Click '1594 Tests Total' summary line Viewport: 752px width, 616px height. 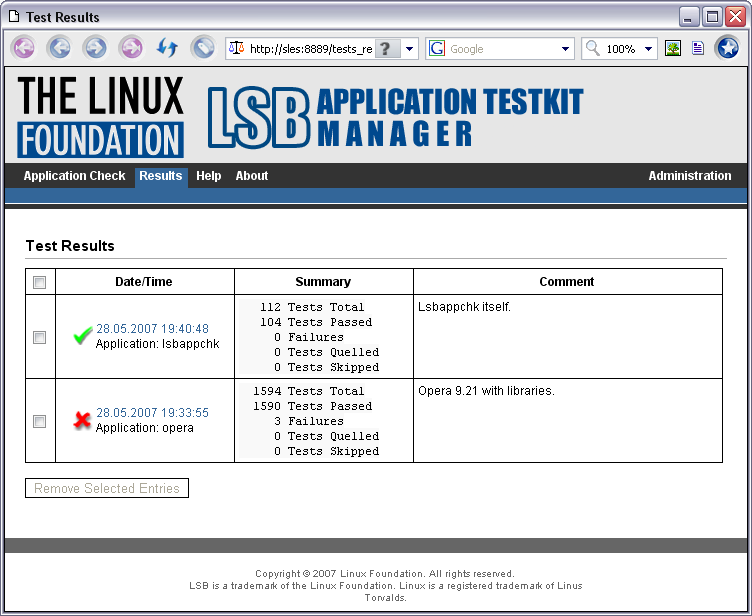[x=309, y=391]
